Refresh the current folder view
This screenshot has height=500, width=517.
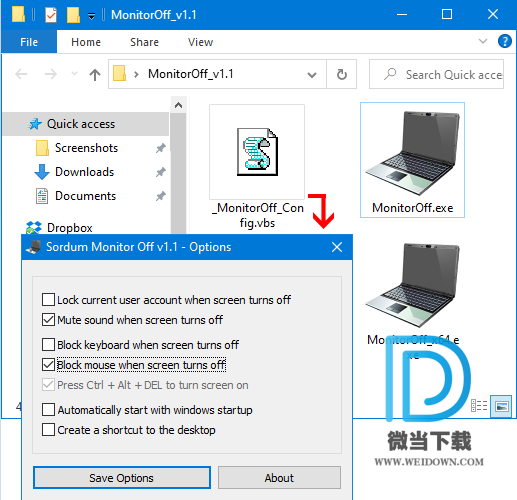coord(342,74)
